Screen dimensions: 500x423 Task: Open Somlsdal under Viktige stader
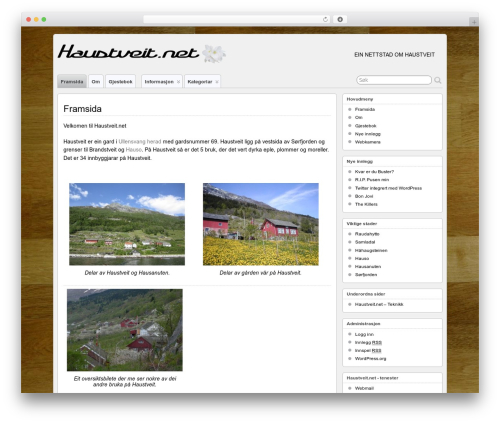click(365, 242)
